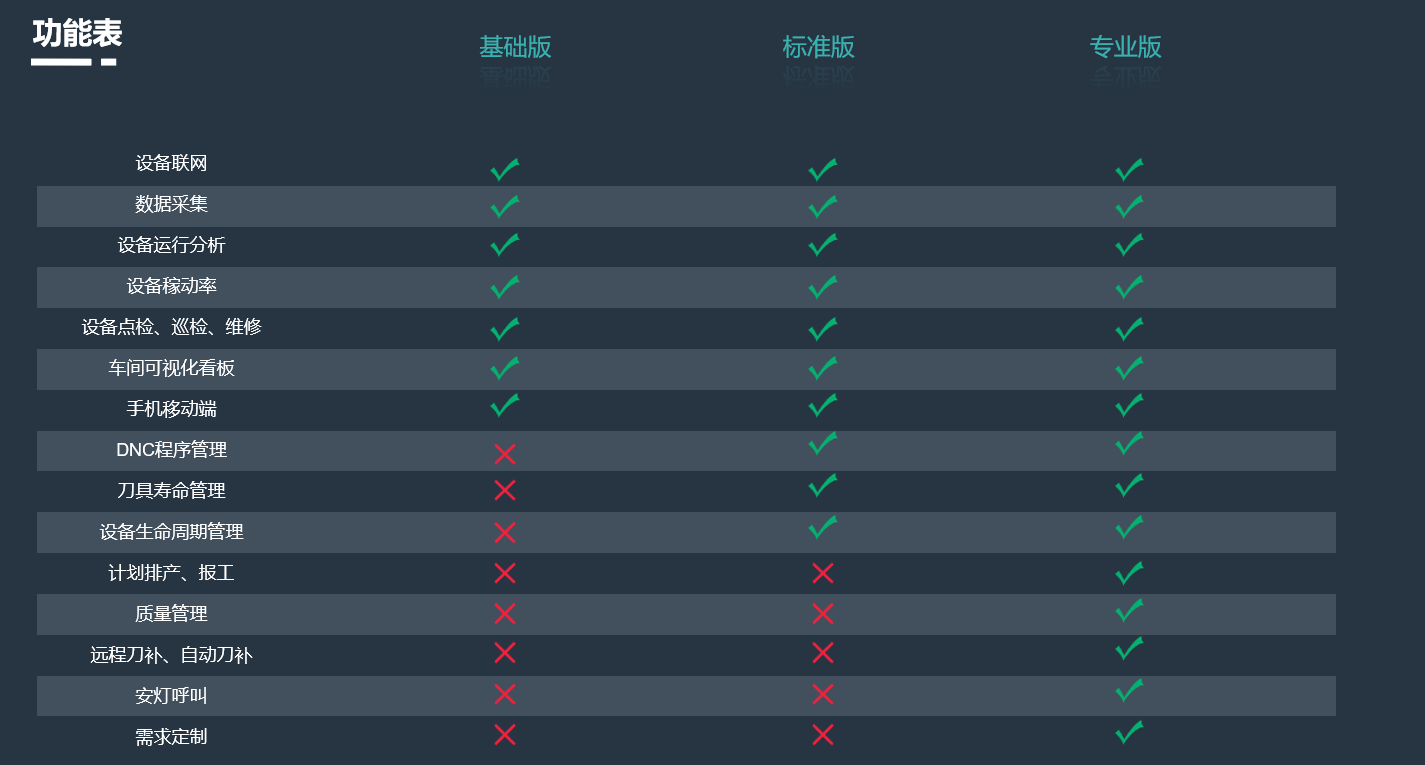Click the 专业版 checkmark for 需求定制

1129,732
